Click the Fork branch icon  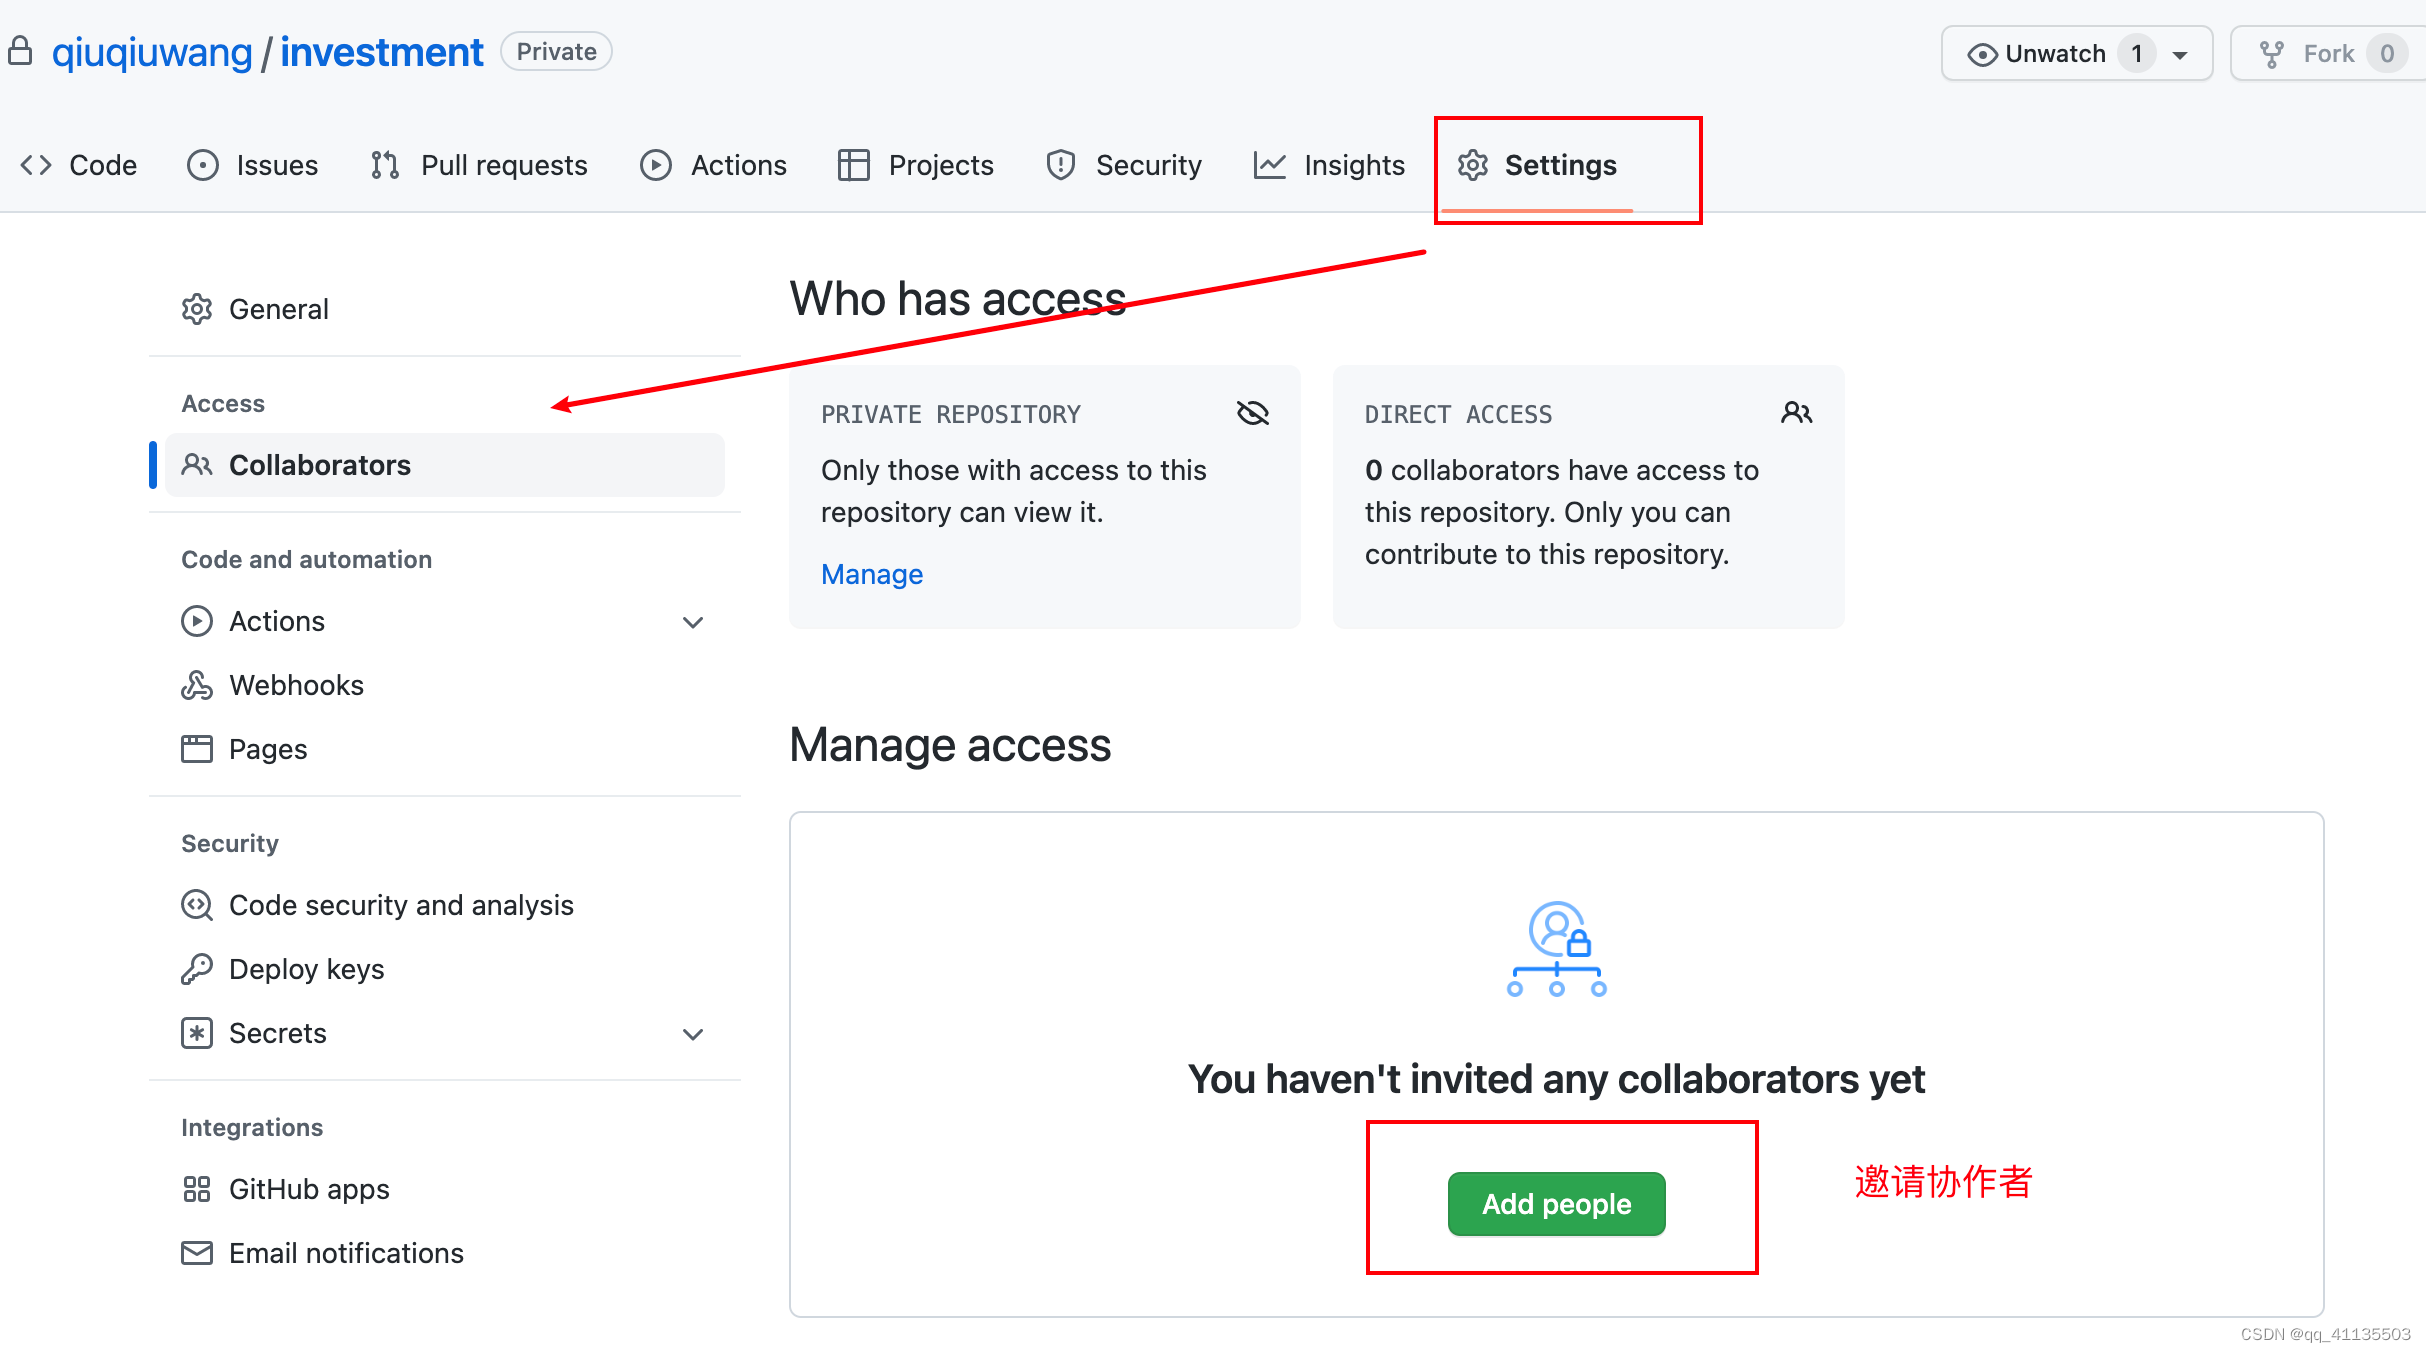click(x=2272, y=54)
